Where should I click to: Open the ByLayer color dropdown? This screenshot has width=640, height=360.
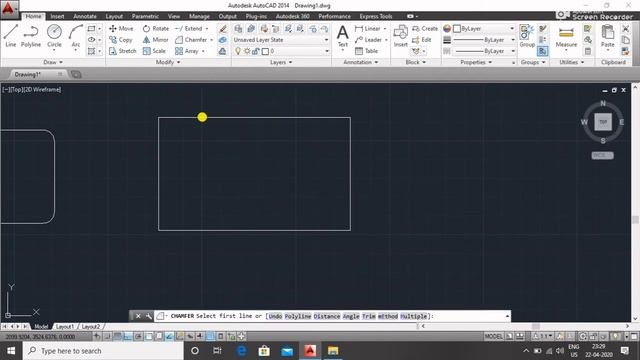click(x=484, y=29)
